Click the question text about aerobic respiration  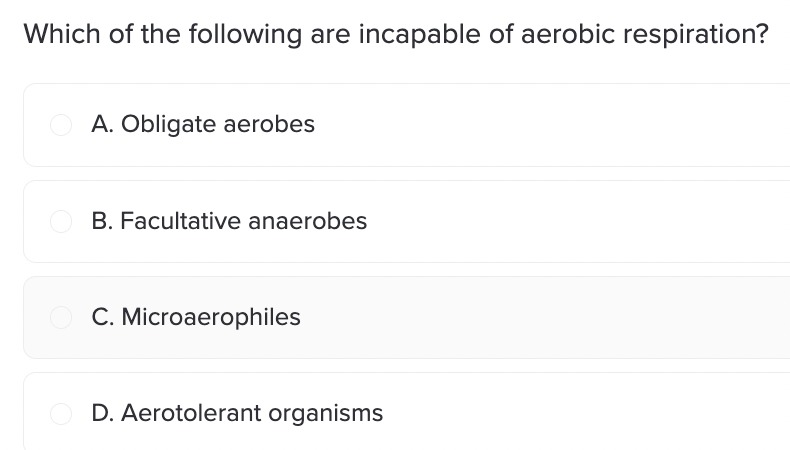396,35
